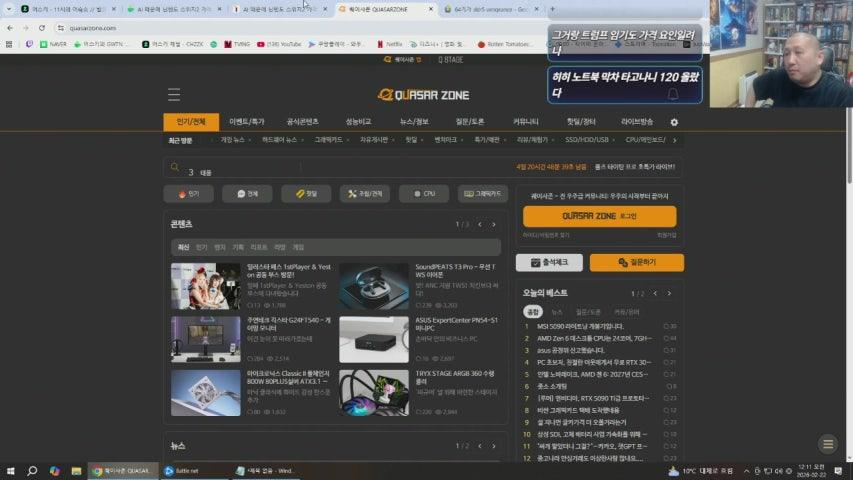Open best post 'MSI 5090 라이트닝'

580,327
